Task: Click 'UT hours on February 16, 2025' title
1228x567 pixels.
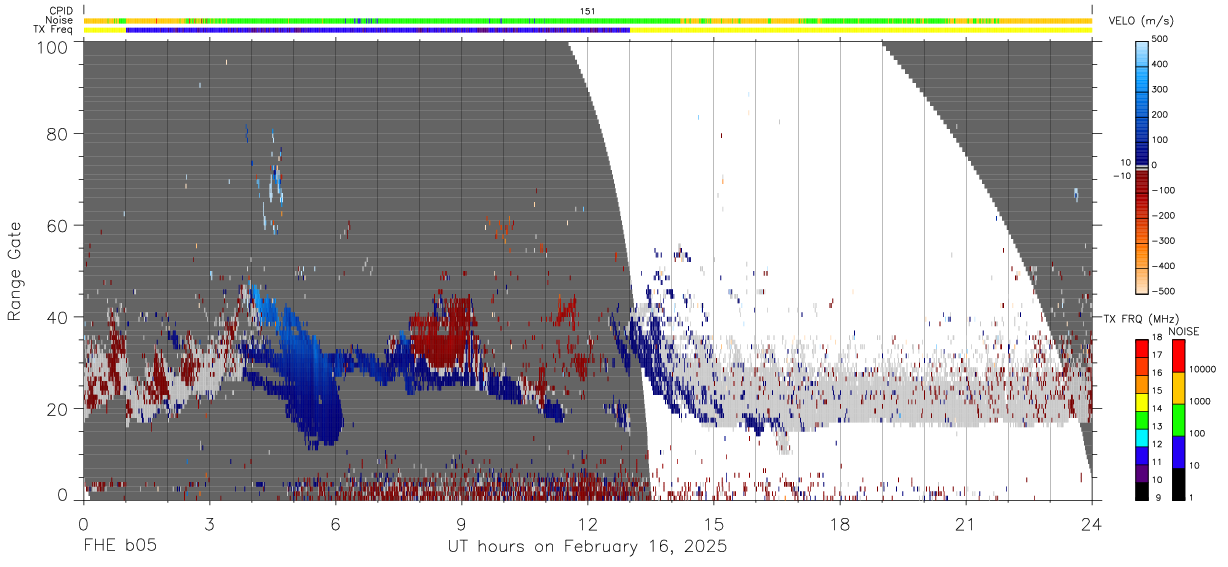Action: click(x=587, y=548)
